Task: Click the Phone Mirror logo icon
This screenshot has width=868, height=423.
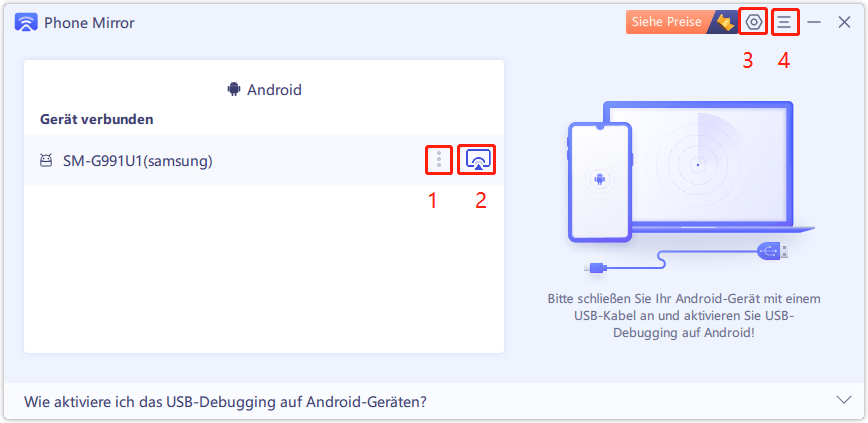Action: tap(26, 23)
